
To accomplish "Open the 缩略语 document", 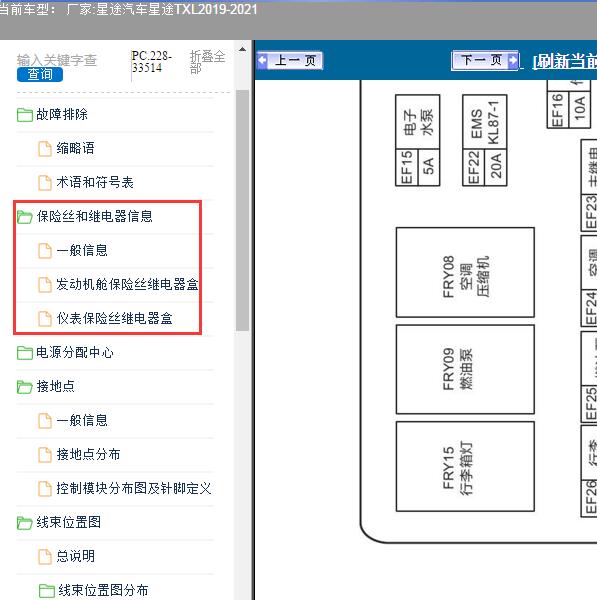I will click(x=75, y=148).
